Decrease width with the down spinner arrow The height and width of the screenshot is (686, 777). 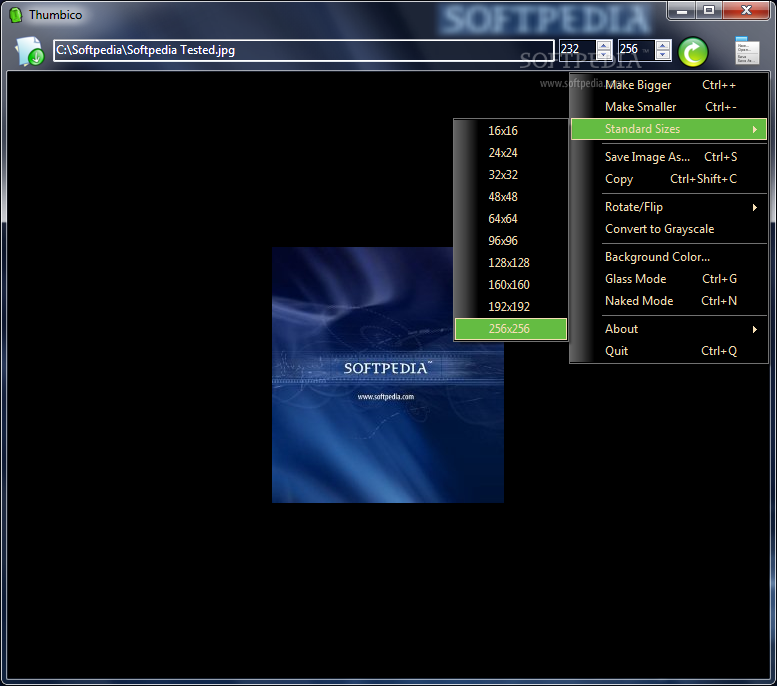pos(604,55)
